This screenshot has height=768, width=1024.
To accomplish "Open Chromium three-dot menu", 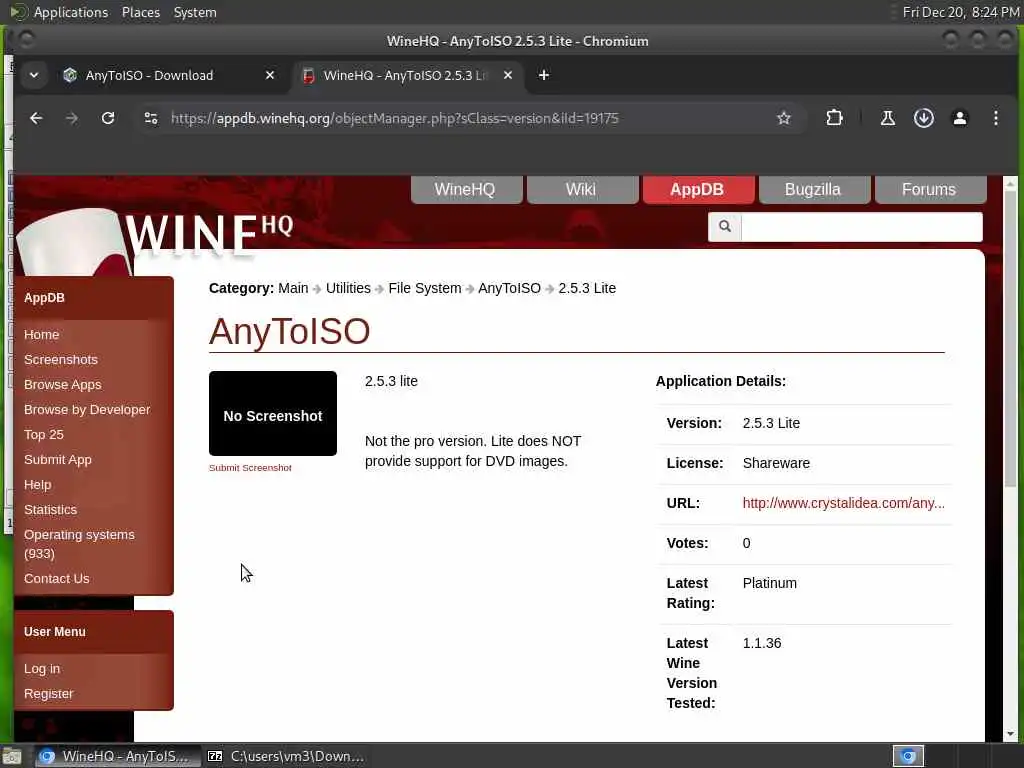I will pos(995,118).
